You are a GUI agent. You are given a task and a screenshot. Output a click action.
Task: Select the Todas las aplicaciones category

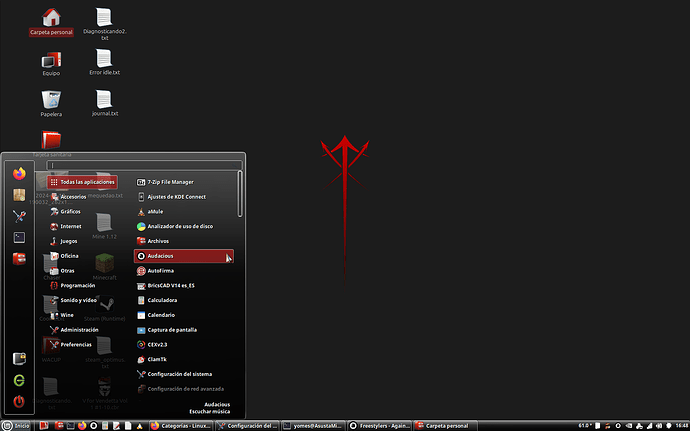click(x=82, y=182)
